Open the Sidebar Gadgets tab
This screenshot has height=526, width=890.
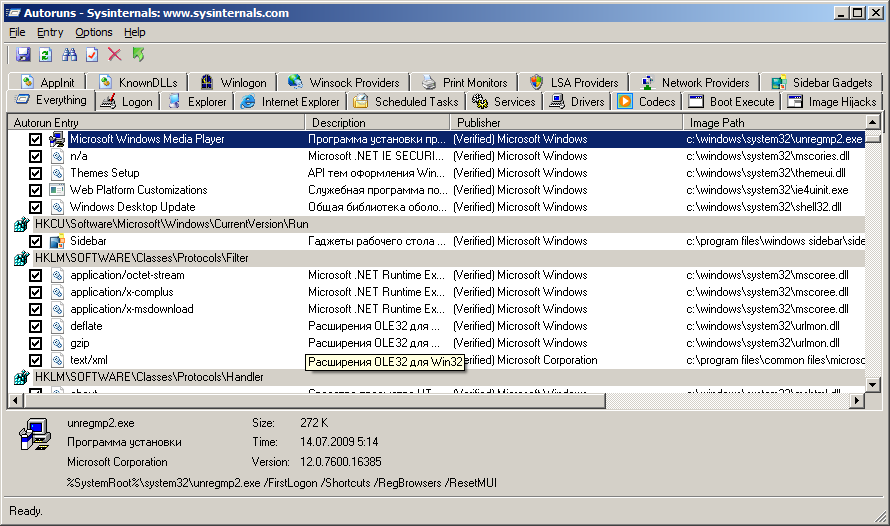[x=821, y=83]
